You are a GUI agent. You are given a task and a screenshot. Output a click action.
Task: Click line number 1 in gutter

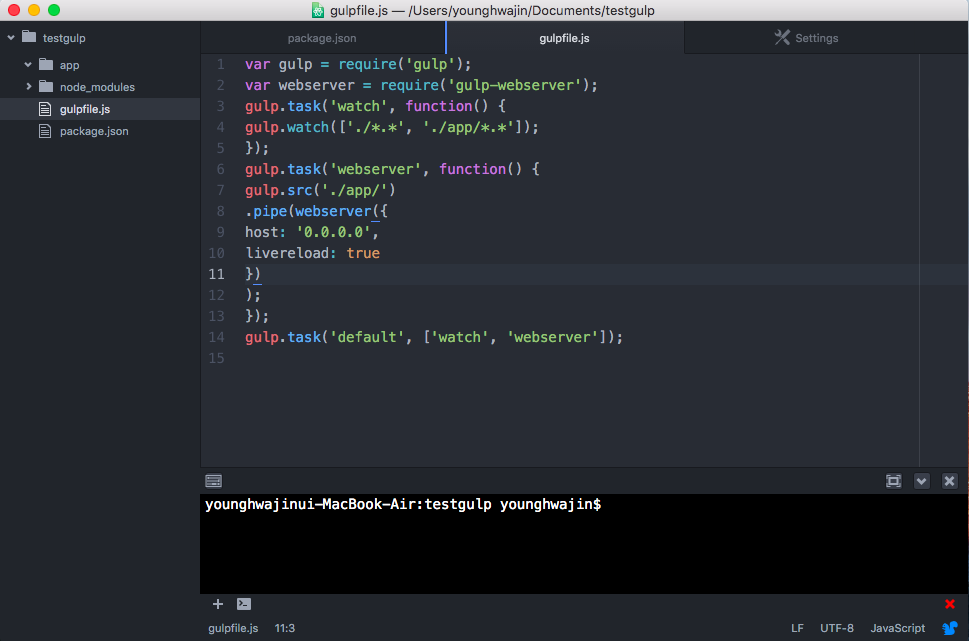[221, 64]
